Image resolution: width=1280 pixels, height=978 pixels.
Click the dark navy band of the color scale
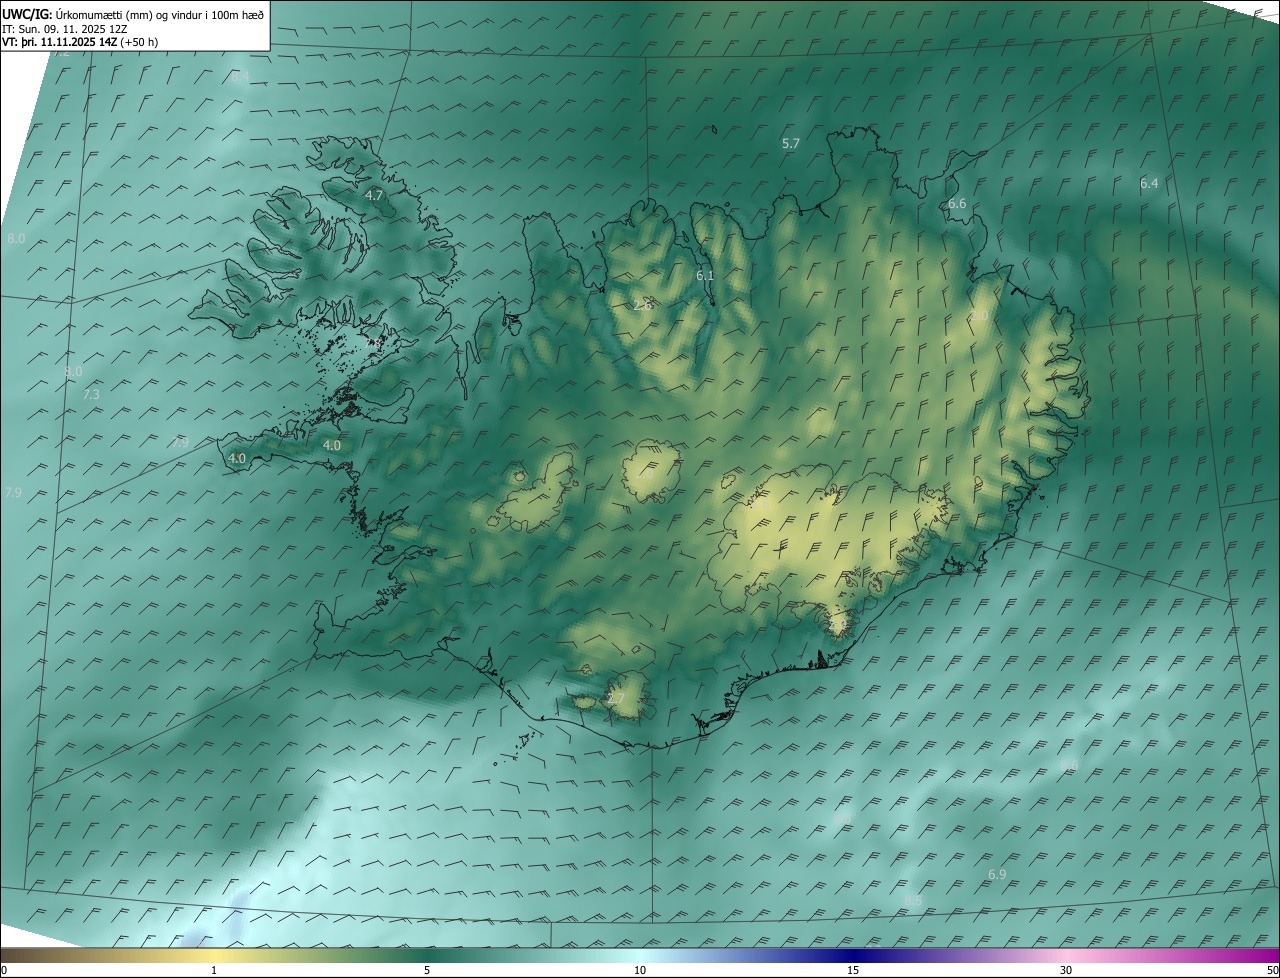(x=853, y=955)
